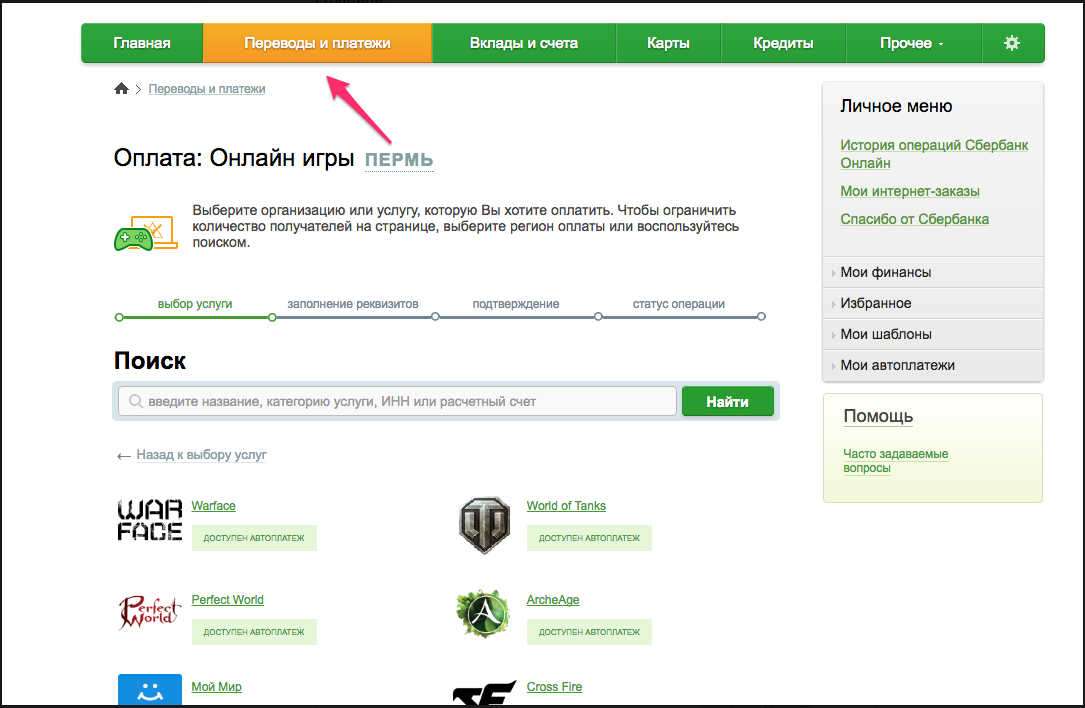Click заполнение реквизитов progress step

[353, 304]
